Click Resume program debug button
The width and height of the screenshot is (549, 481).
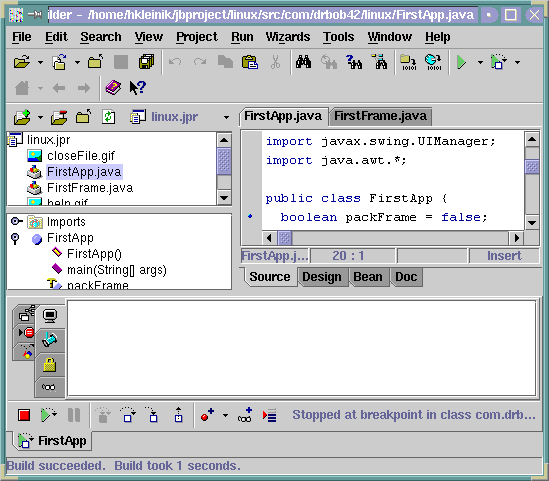(48, 415)
